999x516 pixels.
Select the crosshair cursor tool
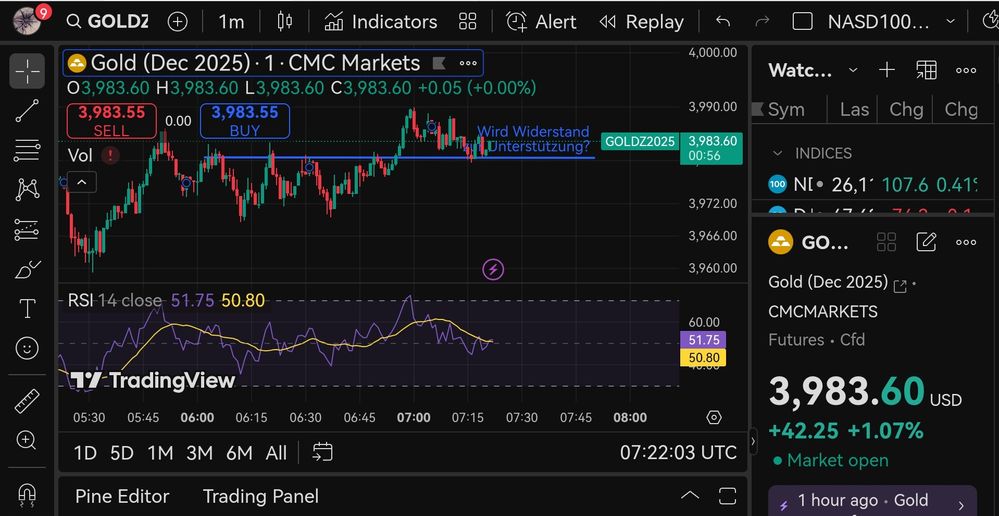click(27, 71)
